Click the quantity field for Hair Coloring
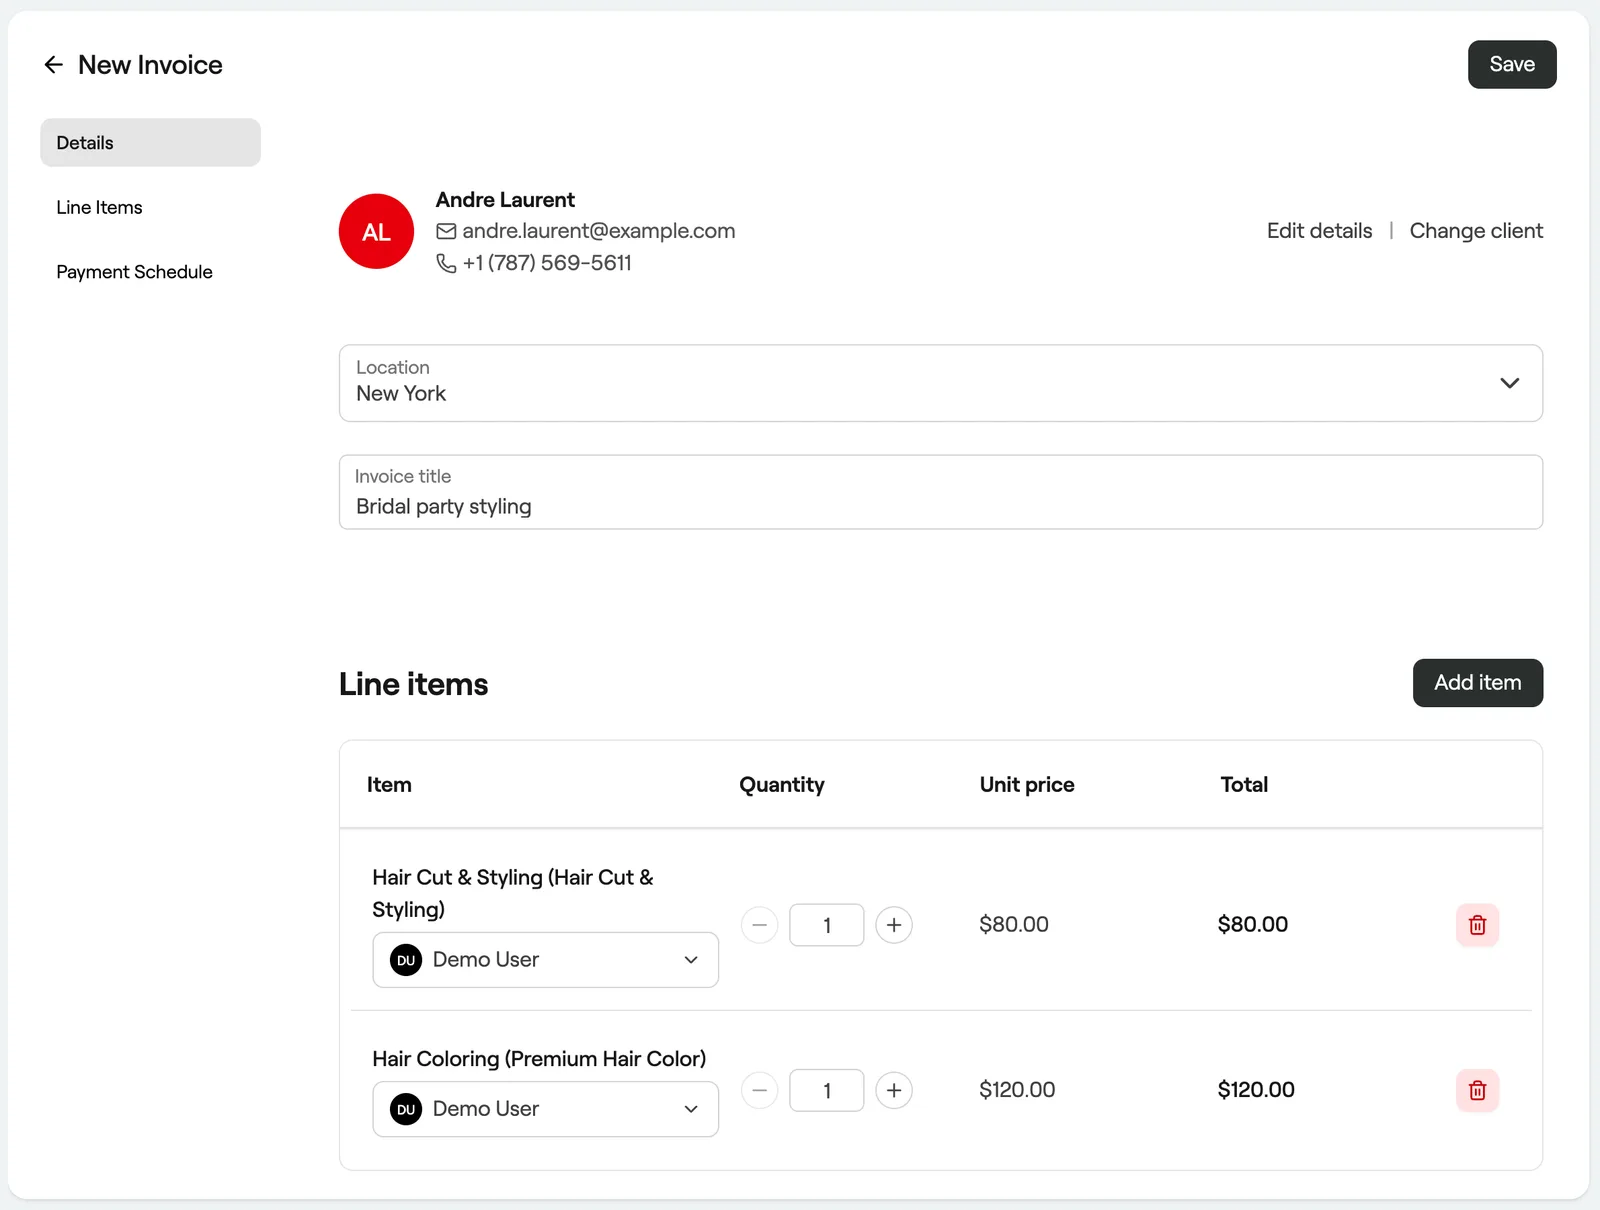The height and width of the screenshot is (1210, 1600). click(x=827, y=1090)
